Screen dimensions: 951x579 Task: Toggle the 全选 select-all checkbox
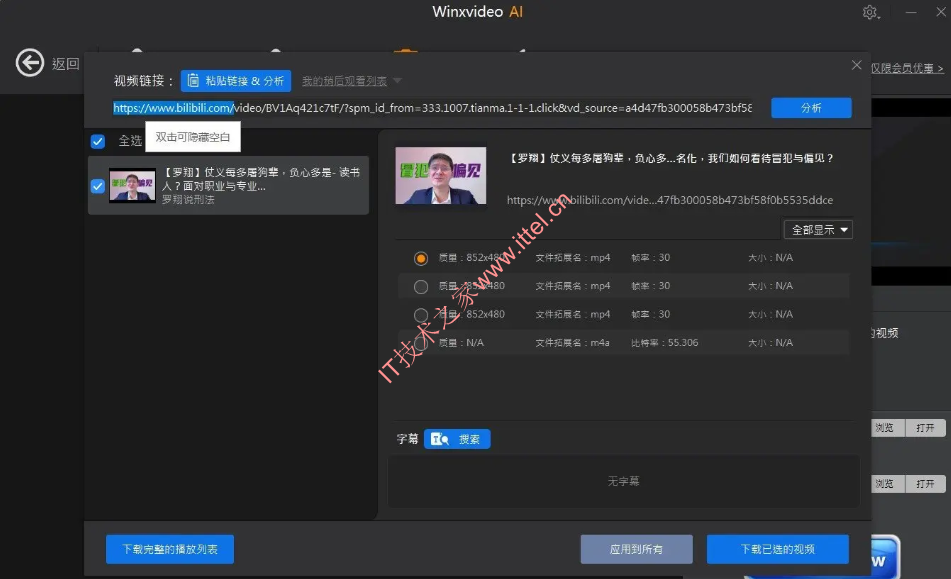tap(98, 141)
